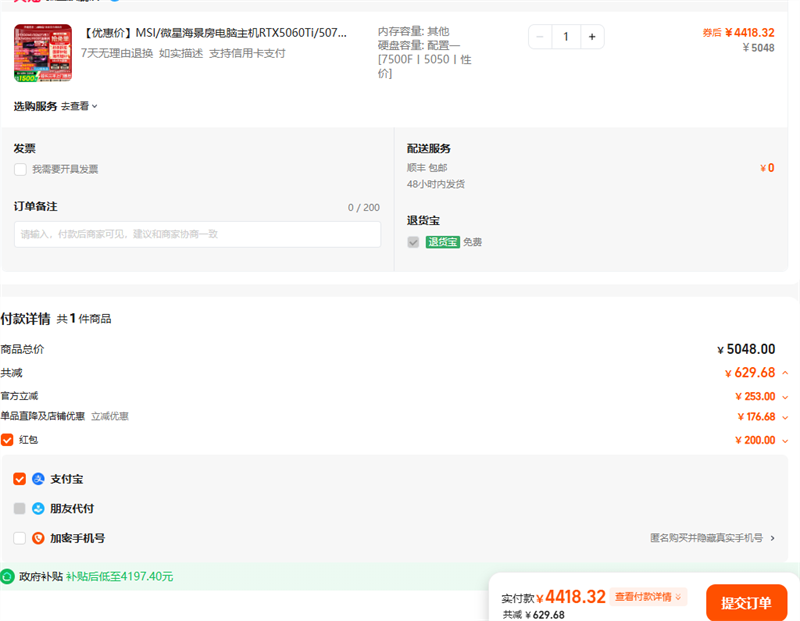Click the 提交订单 submit order button
Viewport: 800px width, 621px height.
pyautogui.click(x=746, y=603)
